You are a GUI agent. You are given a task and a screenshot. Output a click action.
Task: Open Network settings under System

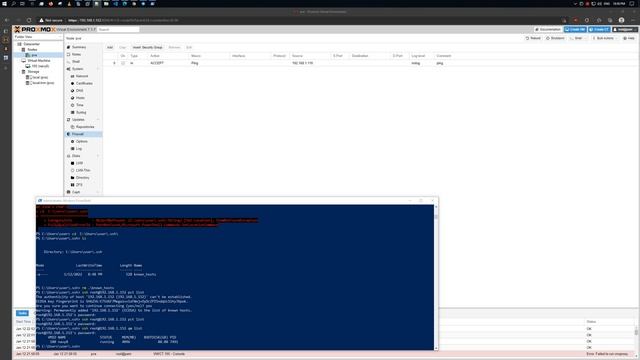(x=82, y=76)
